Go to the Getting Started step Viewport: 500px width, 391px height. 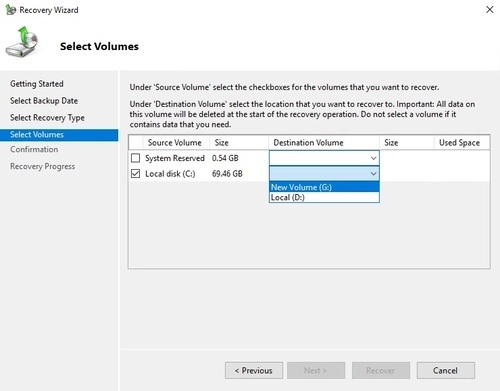point(37,84)
